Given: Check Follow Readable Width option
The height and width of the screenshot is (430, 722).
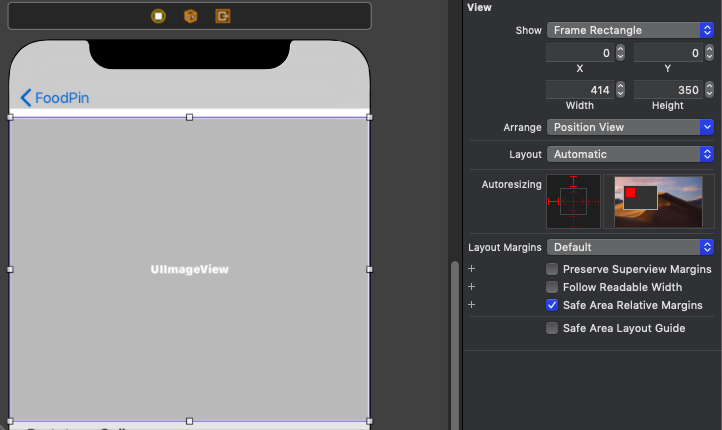Looking at the screenshot, I should [552, 287].
